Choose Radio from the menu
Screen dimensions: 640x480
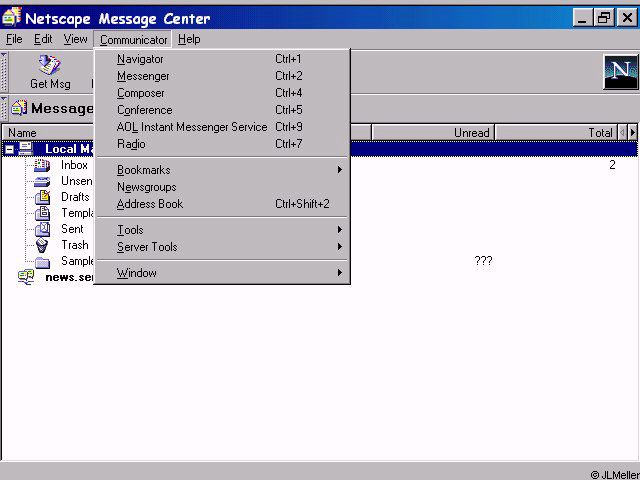[x=222, y=144]
